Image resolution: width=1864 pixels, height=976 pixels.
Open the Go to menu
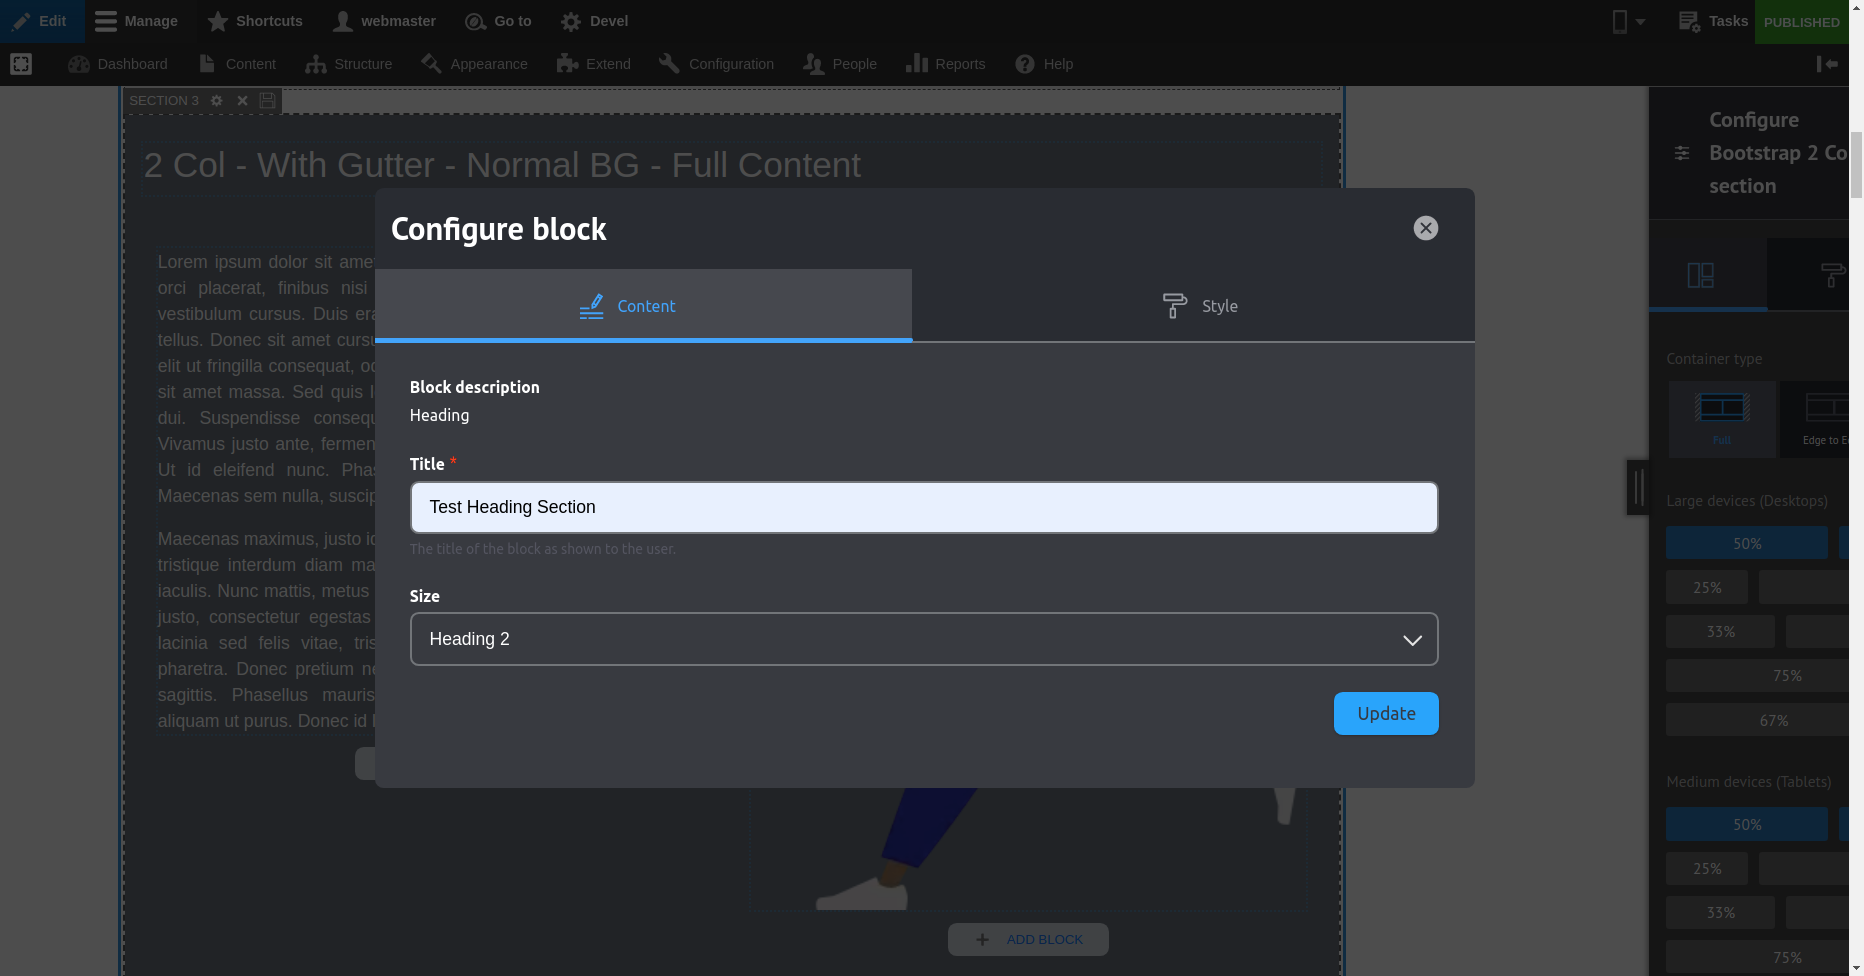tap(498, 20)
